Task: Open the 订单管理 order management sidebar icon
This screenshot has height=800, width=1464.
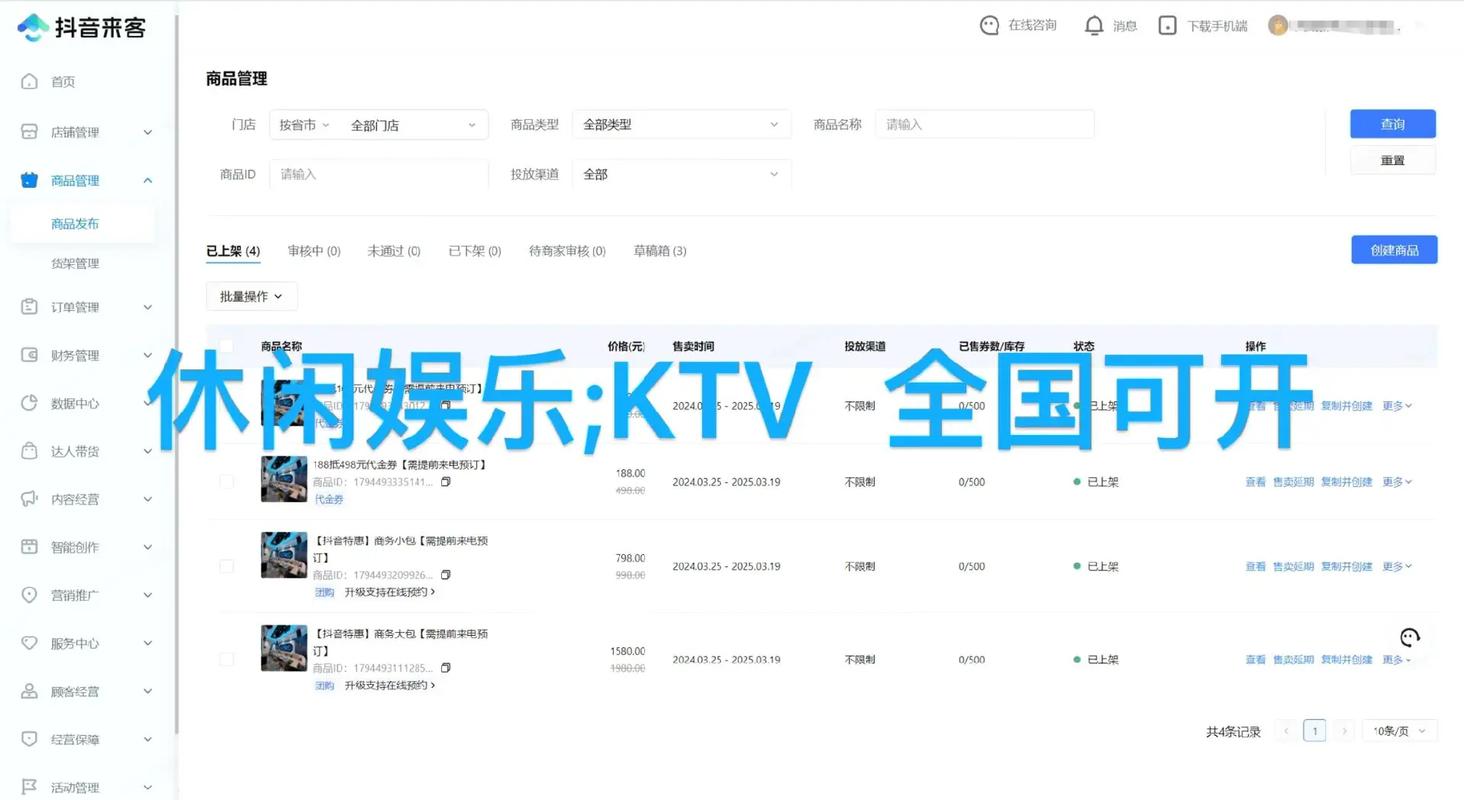Action: tap(30, 307)
